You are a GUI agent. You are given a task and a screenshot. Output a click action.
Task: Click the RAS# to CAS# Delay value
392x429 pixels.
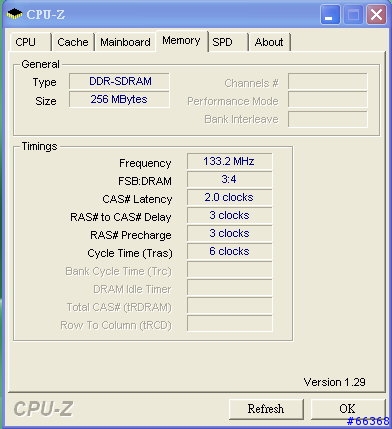[229, 216]
